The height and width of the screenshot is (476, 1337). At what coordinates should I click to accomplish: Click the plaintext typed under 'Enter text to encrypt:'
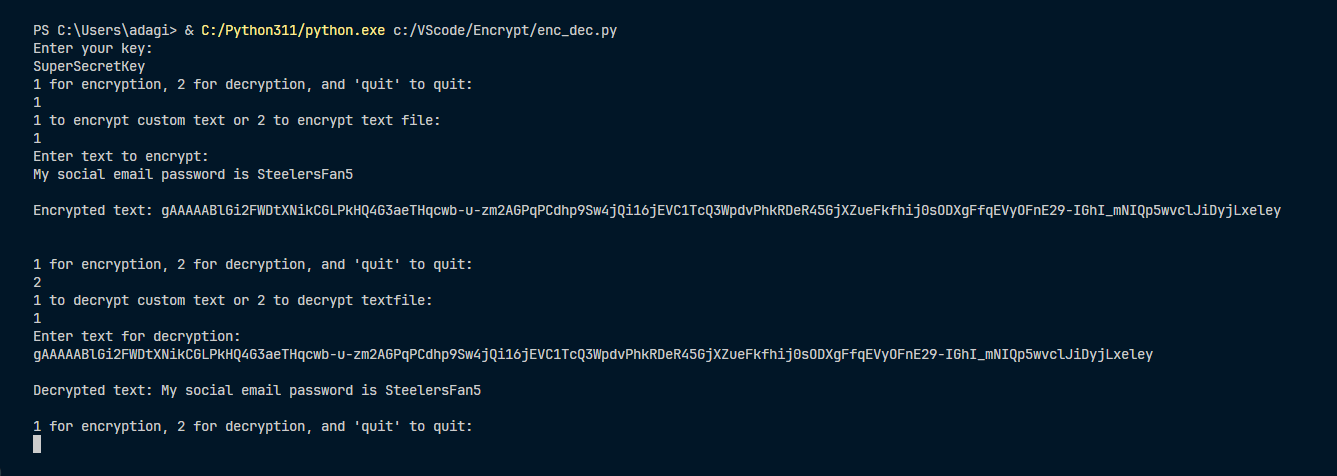click(193, 174)
